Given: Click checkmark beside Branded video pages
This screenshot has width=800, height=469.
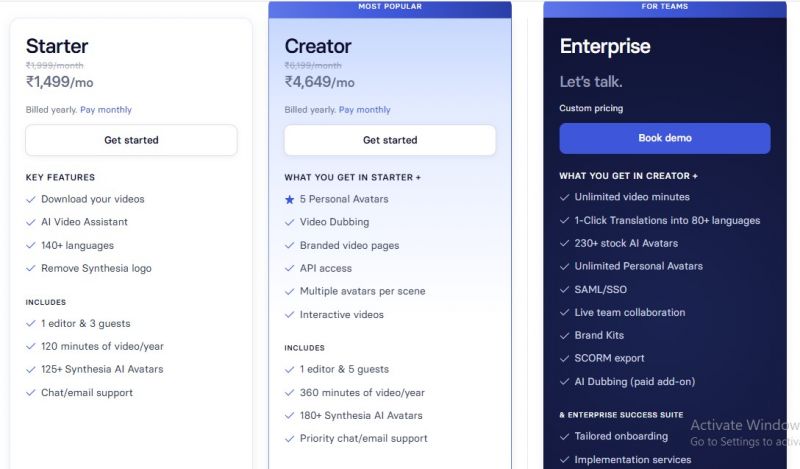Looking at the screenshot, I should point(289,245).
